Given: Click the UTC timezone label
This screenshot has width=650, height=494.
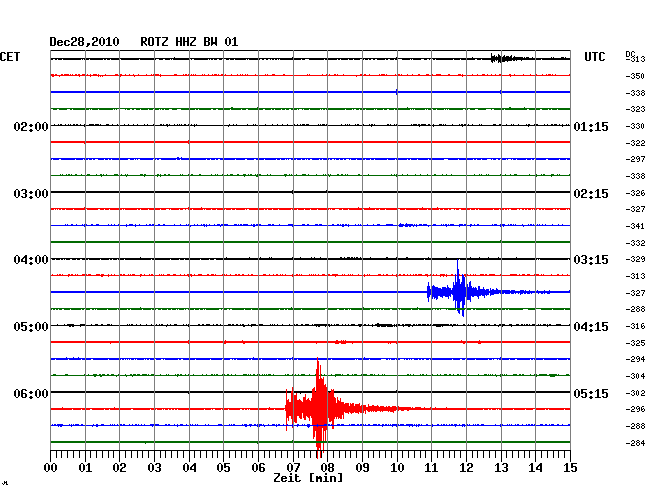Looking at the screenshot, I should click(594, 57).
